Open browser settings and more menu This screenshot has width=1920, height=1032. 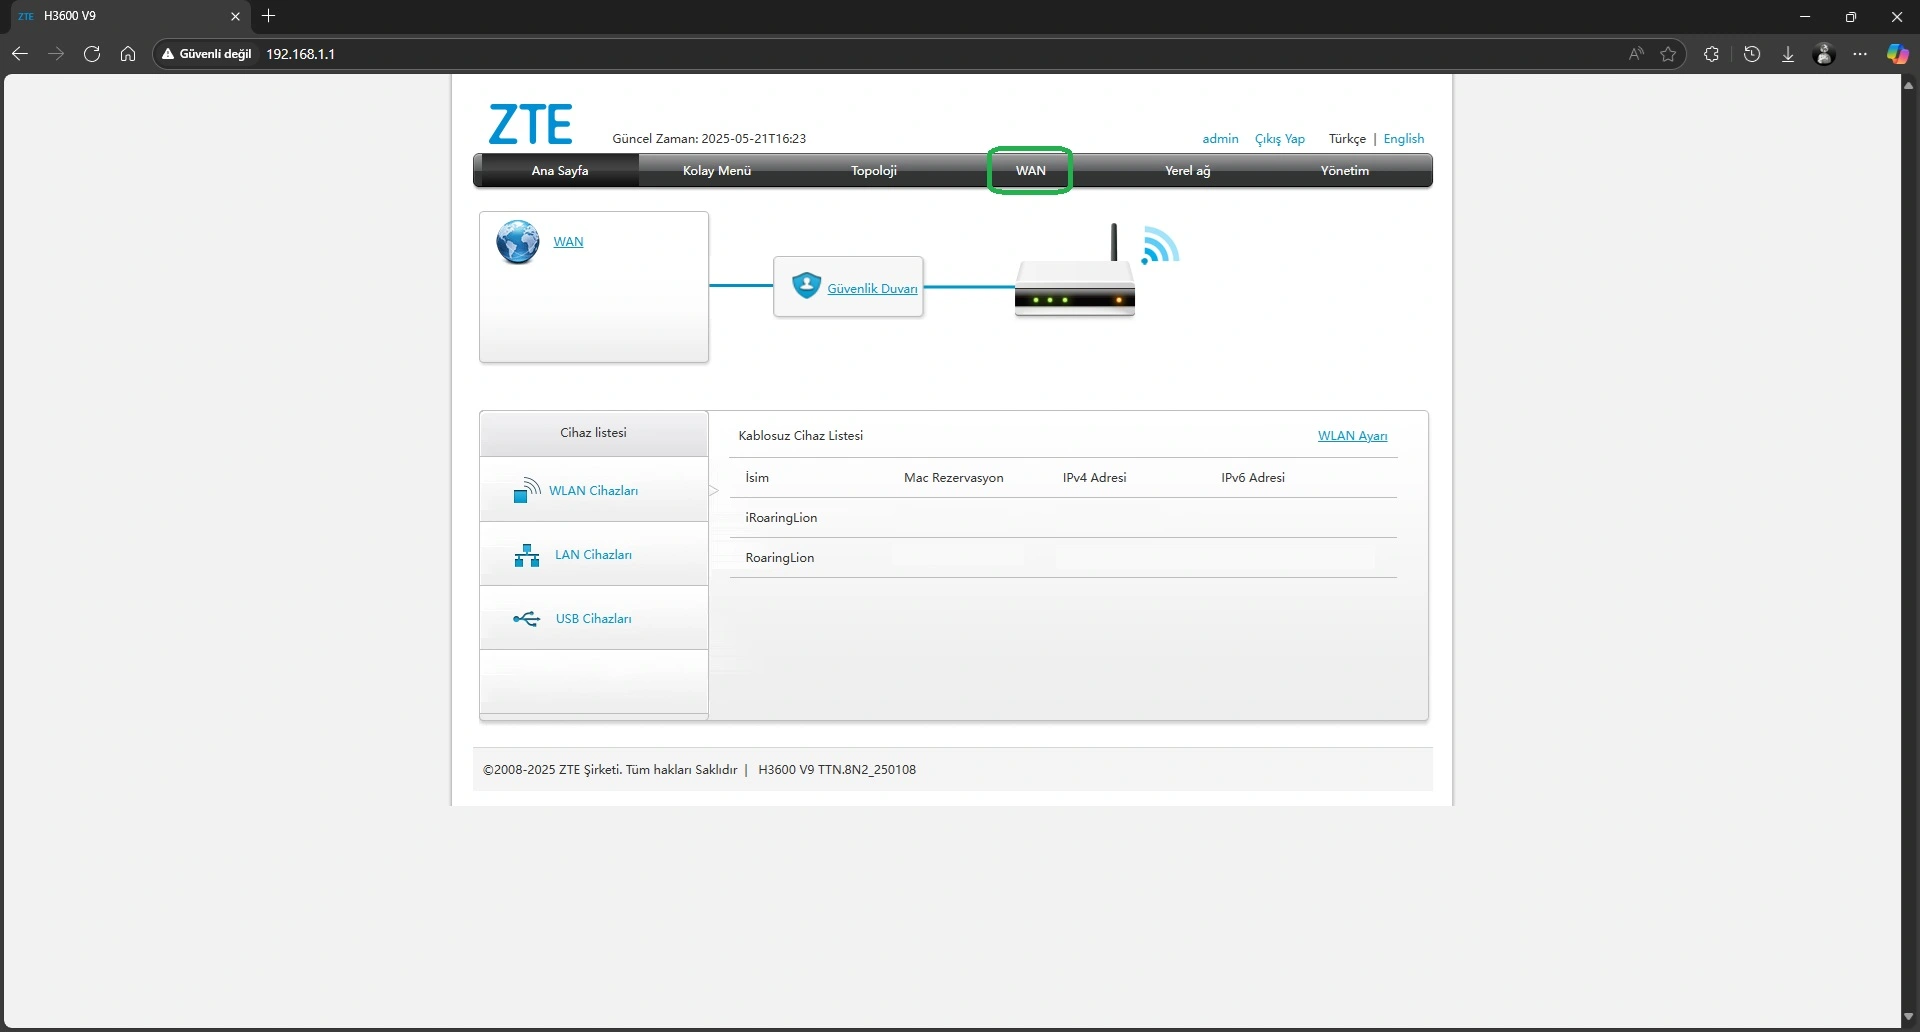pyautogui.click(x=1860, y=54)
